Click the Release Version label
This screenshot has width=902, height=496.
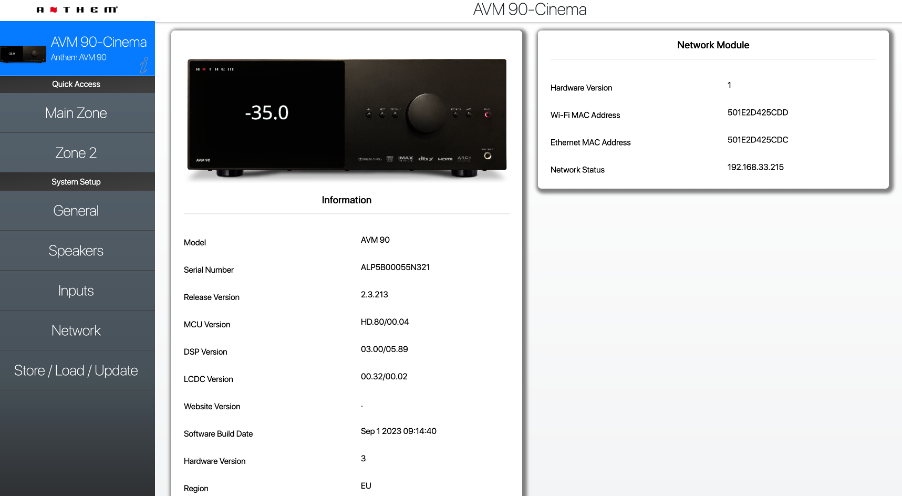[x=211, y=297]
